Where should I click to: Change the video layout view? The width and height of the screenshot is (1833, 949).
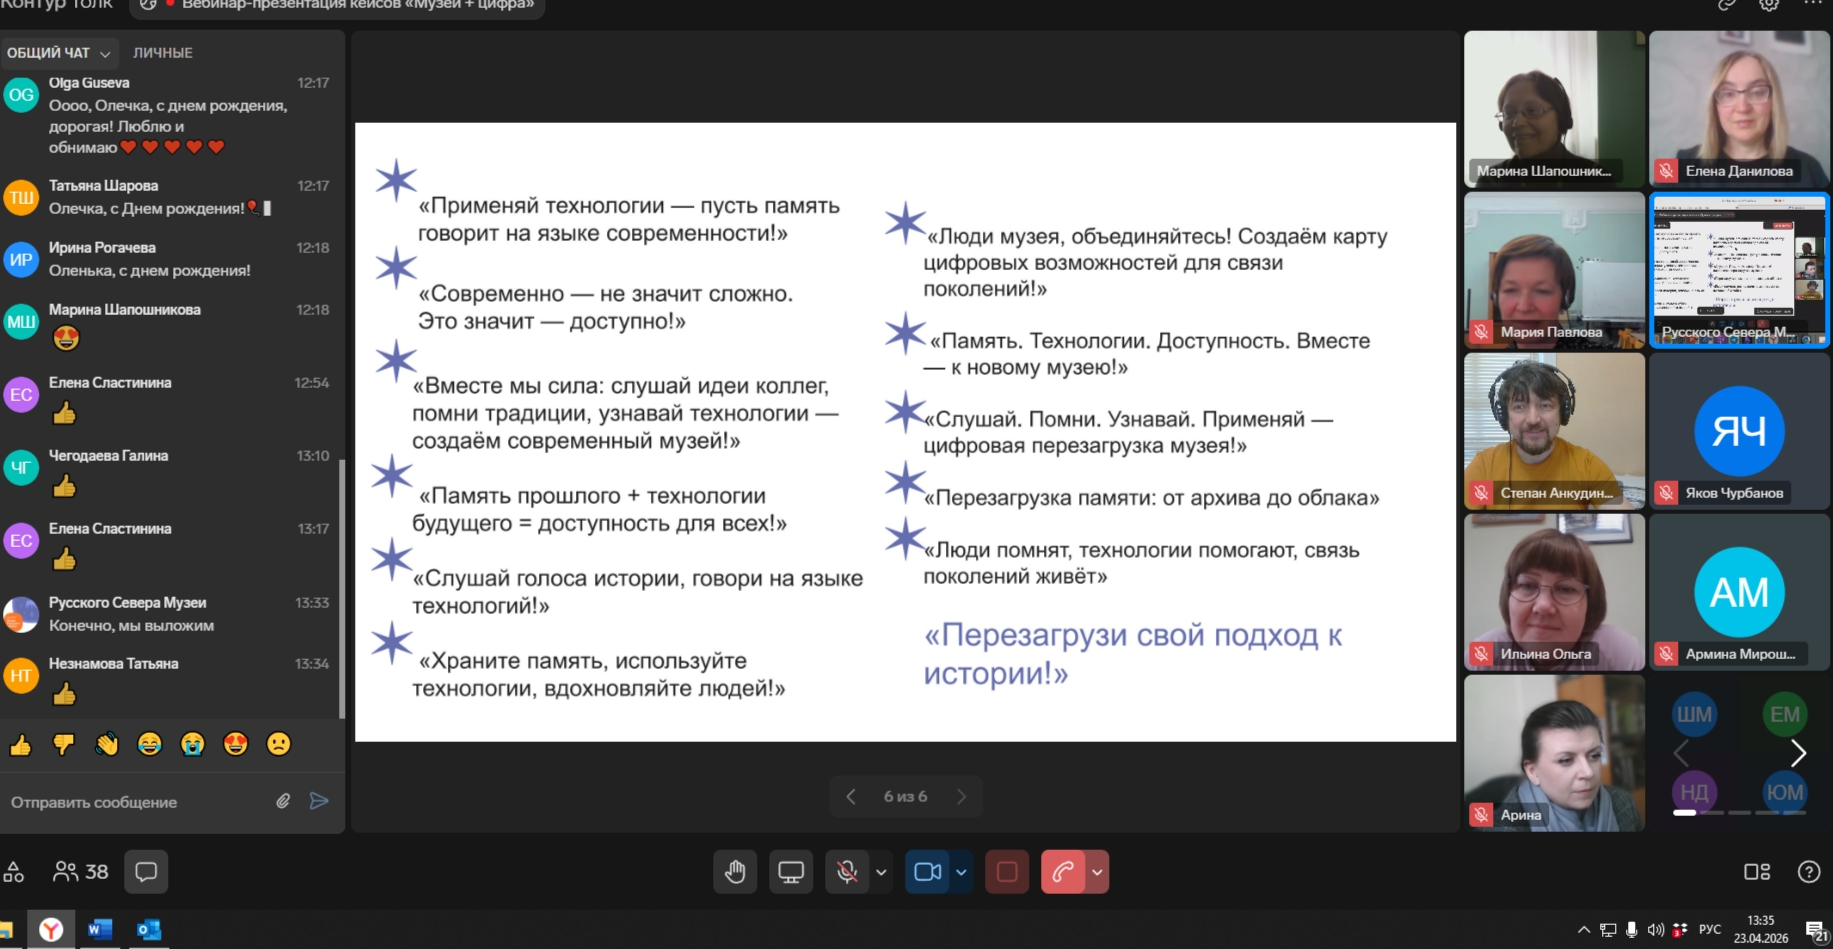1756,872
